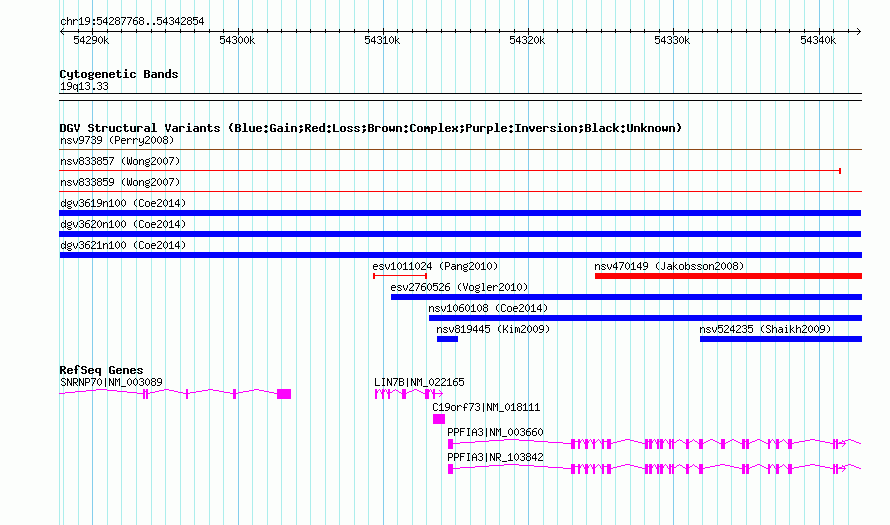Select the blue bar under dgv3619n100
Image resolution: width=890 pixels, height=525 pixels.
[x=460, y=213]
